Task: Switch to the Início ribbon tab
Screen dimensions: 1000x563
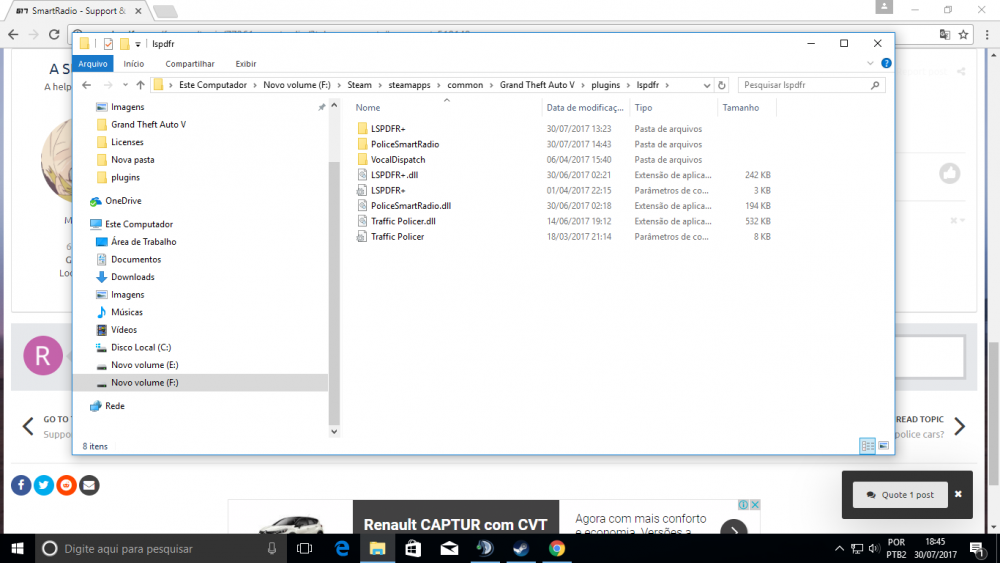Action: tap(133, 64)
